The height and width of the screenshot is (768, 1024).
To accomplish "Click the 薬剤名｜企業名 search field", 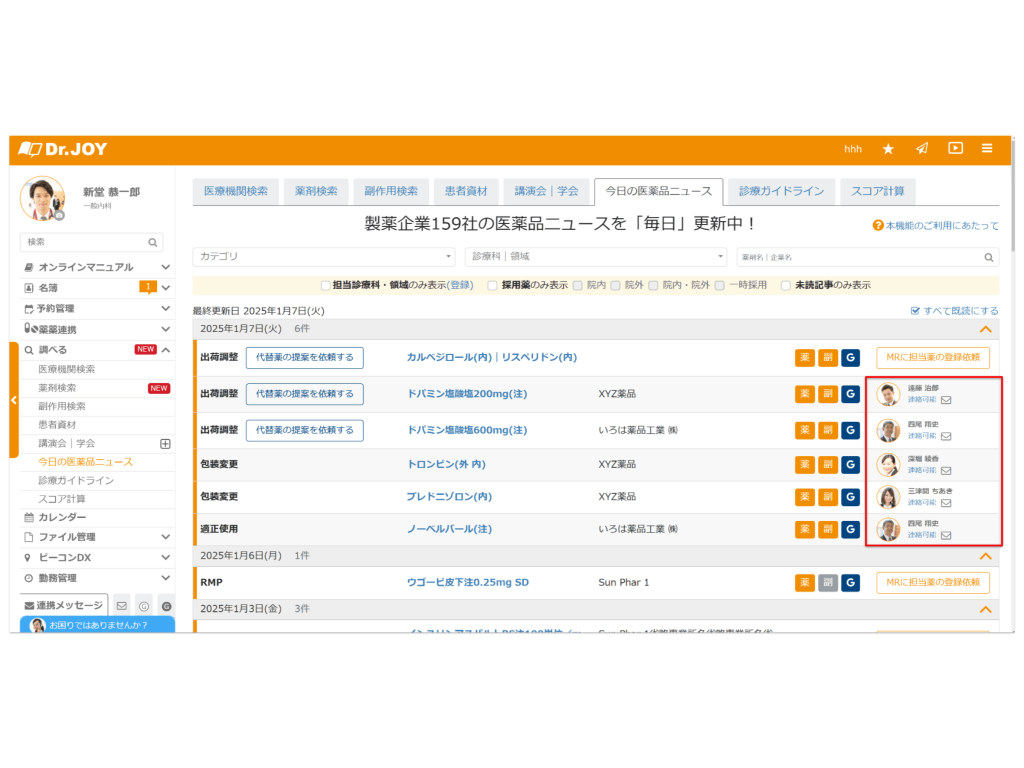I will (x=860, y=257).
